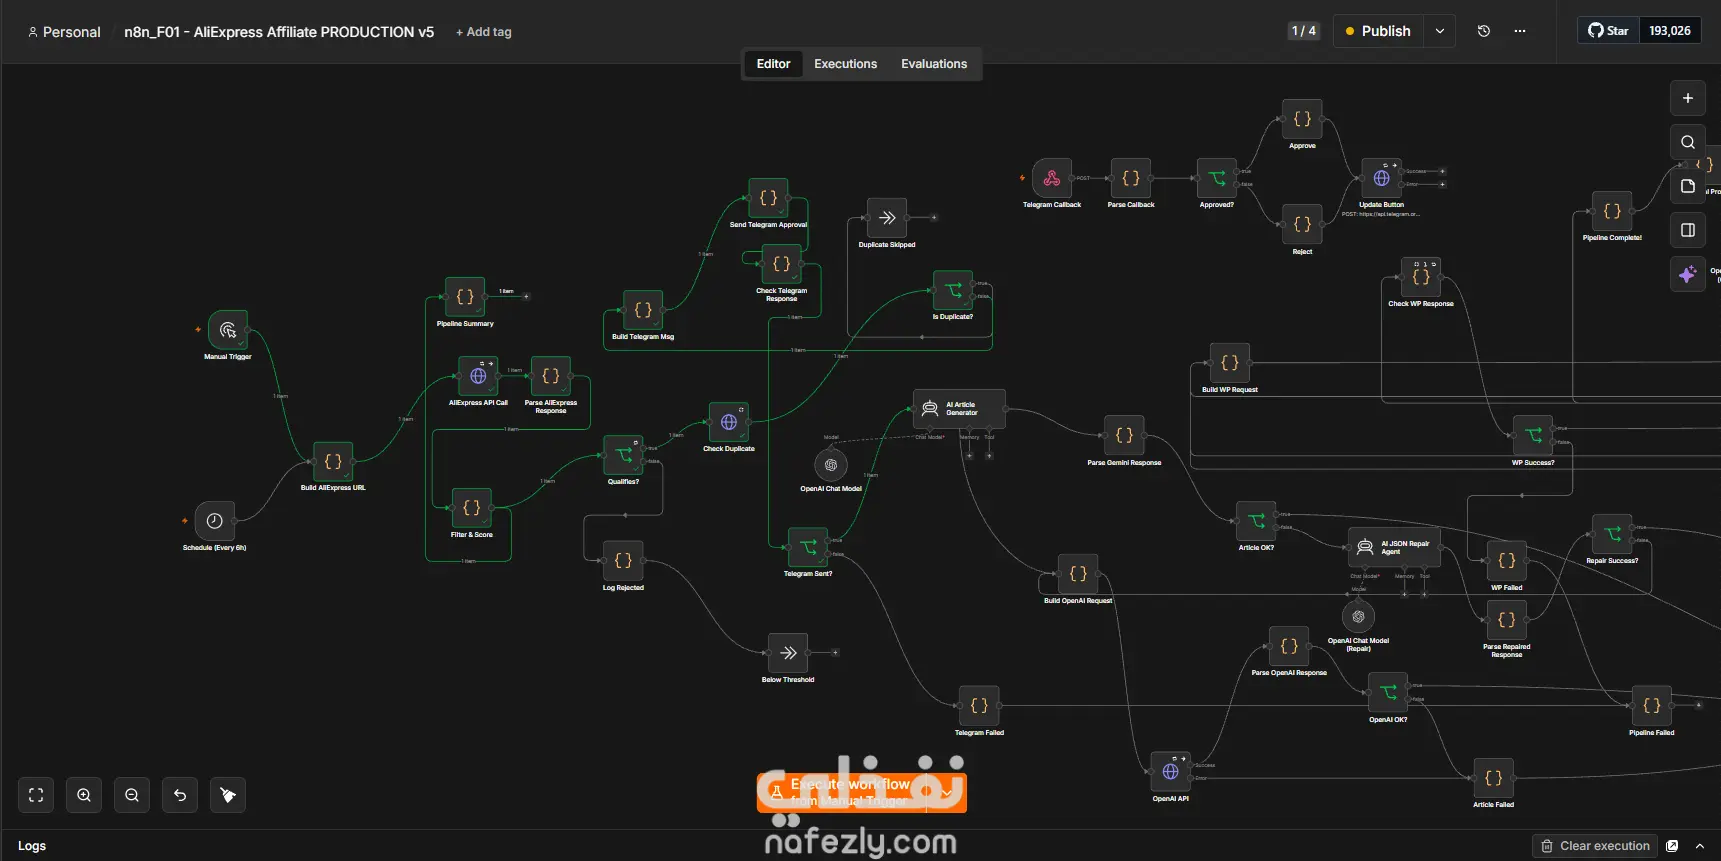Open the AI Article Generator node

pos(960,409)
